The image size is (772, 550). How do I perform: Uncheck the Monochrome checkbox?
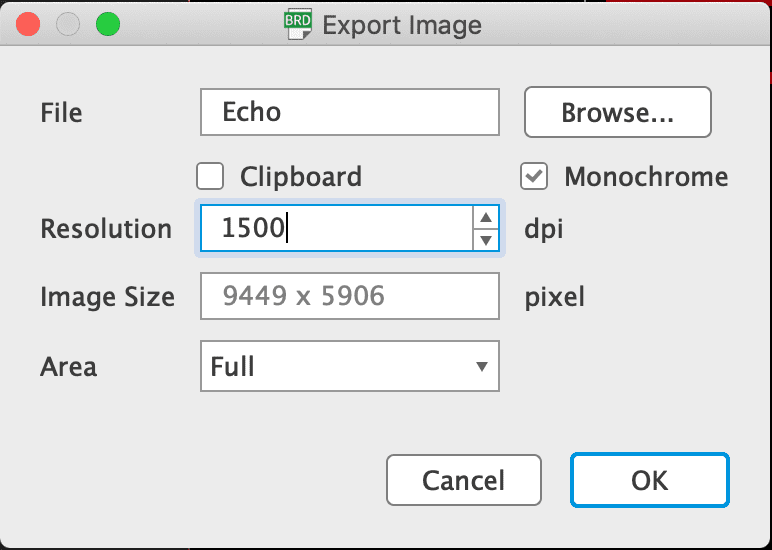pos(535,177)
